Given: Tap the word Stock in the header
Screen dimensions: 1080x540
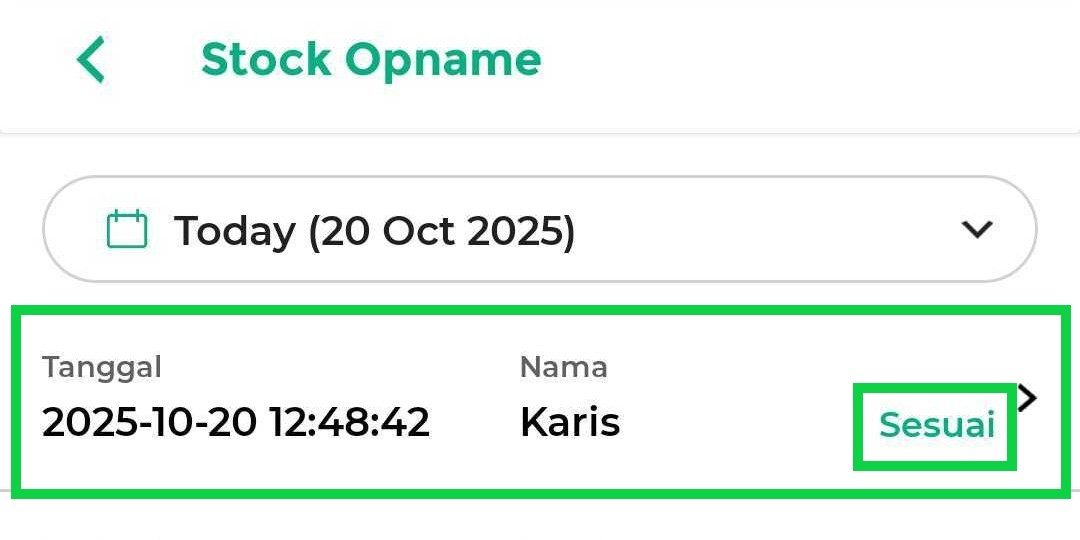Looking at the screenshot, I should (266, 60).
